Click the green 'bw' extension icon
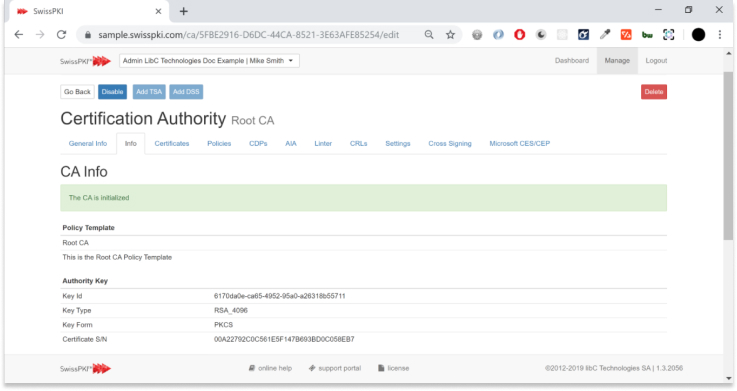Image resolution: width=737 pixels, height=391 pixels. pyautogui.click(x=647, y=35)
